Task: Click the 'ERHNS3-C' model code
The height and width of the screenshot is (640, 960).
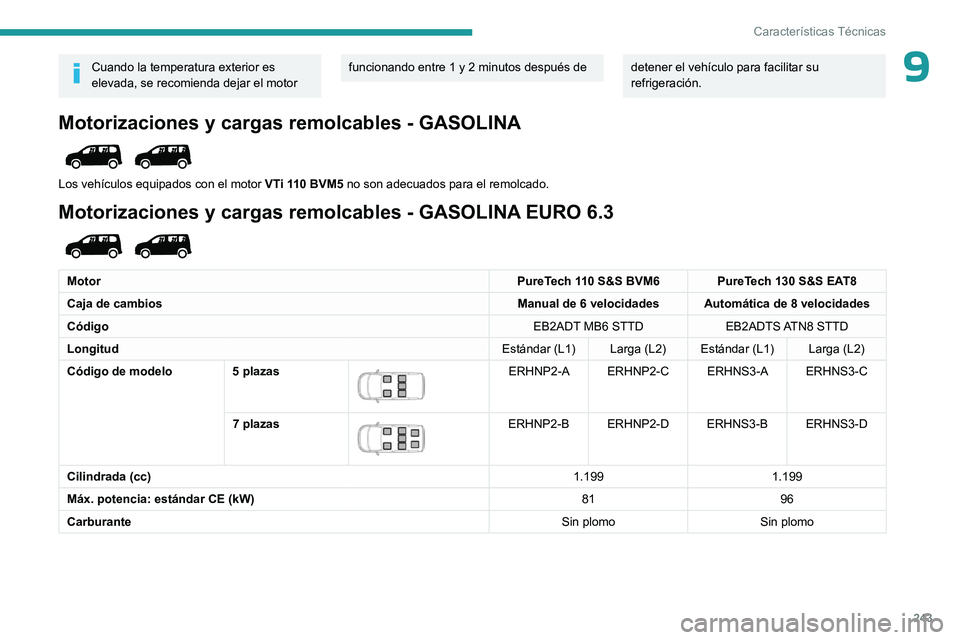Action: point(836,371)
